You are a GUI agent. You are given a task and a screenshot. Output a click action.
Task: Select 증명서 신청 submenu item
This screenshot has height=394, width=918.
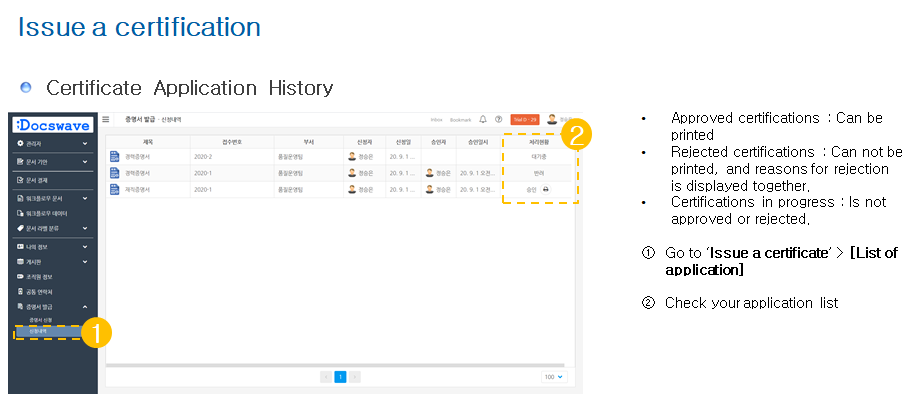pyautogui.click(x=41, y=320)
